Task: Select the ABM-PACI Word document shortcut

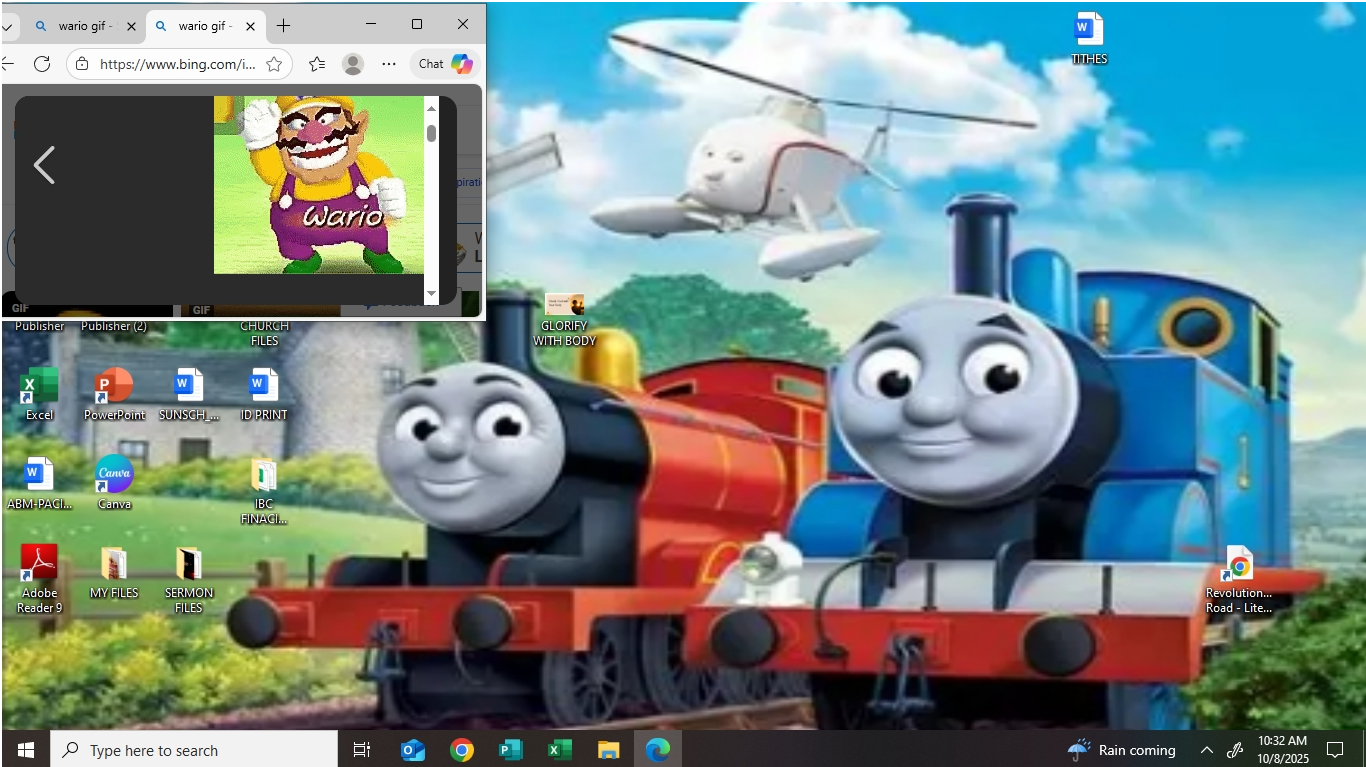Action: click(x=40, y=483)
